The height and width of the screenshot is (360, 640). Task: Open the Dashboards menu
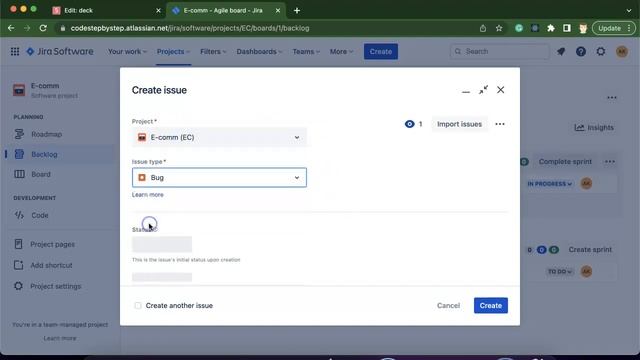pos(259,51)
